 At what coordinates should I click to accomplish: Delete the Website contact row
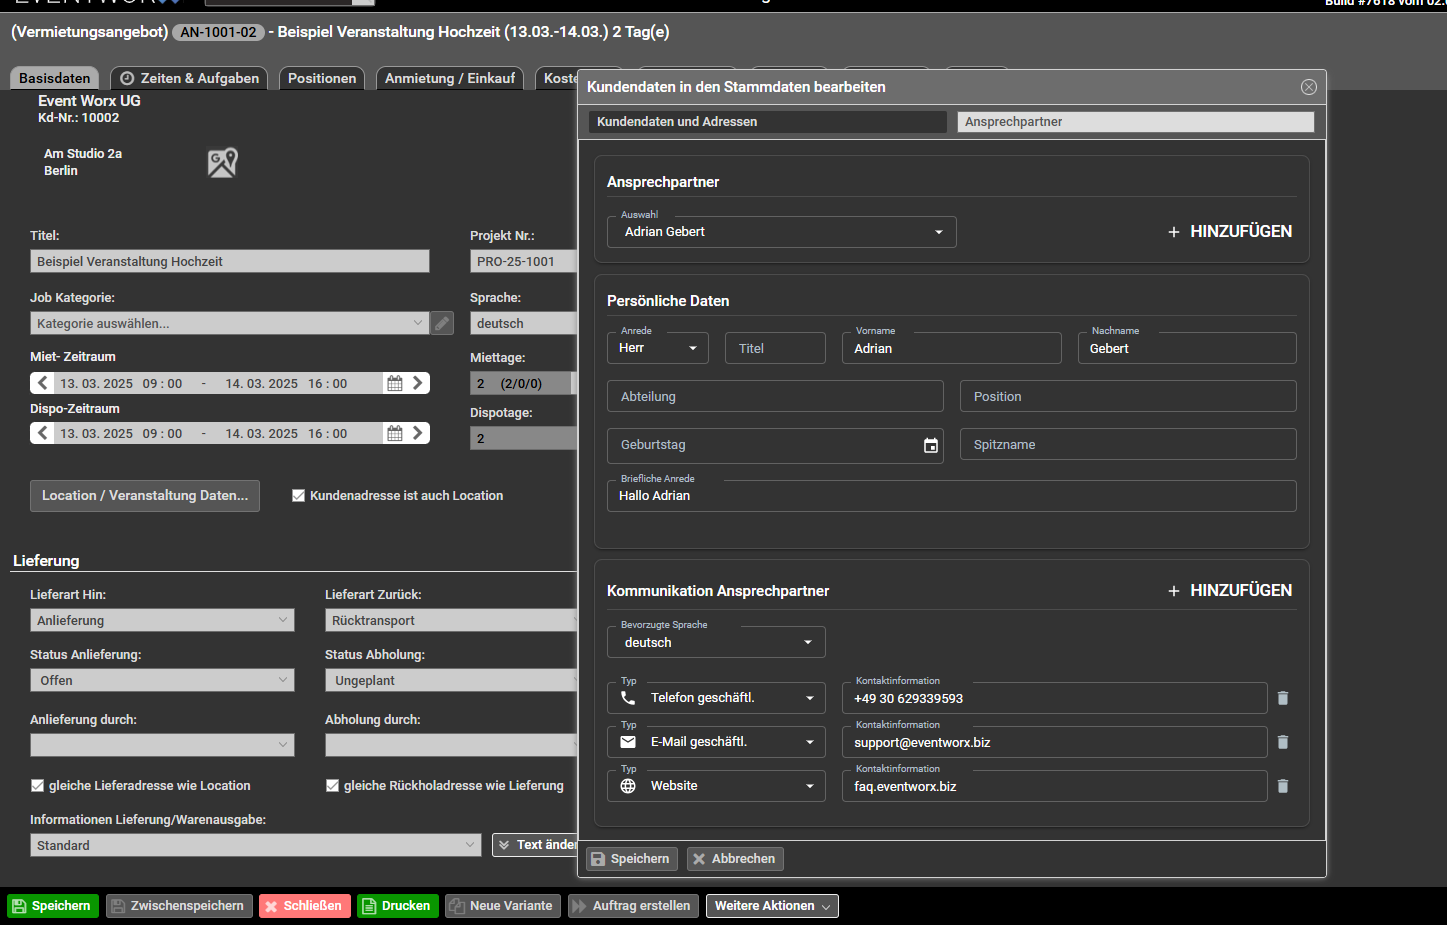[1283, 786]
